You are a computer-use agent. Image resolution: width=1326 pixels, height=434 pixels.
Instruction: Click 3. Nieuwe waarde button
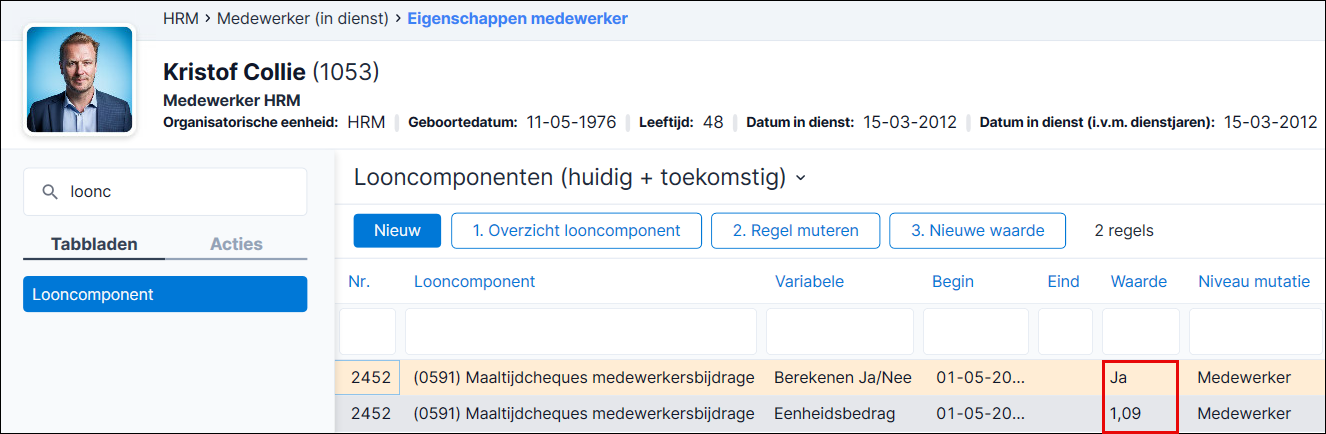pos(977,230)
